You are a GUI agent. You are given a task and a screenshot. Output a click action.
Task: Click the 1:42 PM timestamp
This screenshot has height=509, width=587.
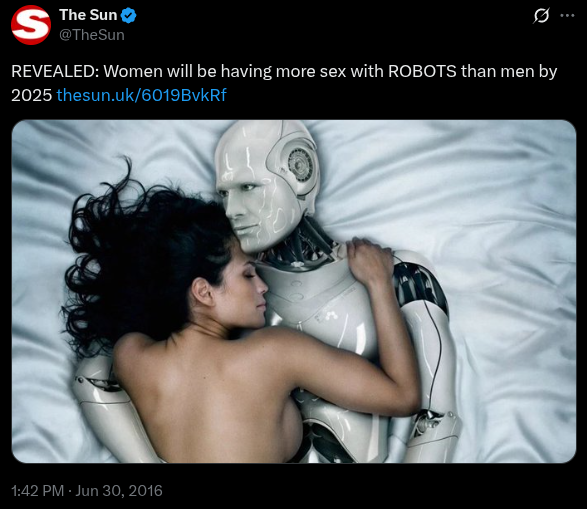tap(37, 491)
